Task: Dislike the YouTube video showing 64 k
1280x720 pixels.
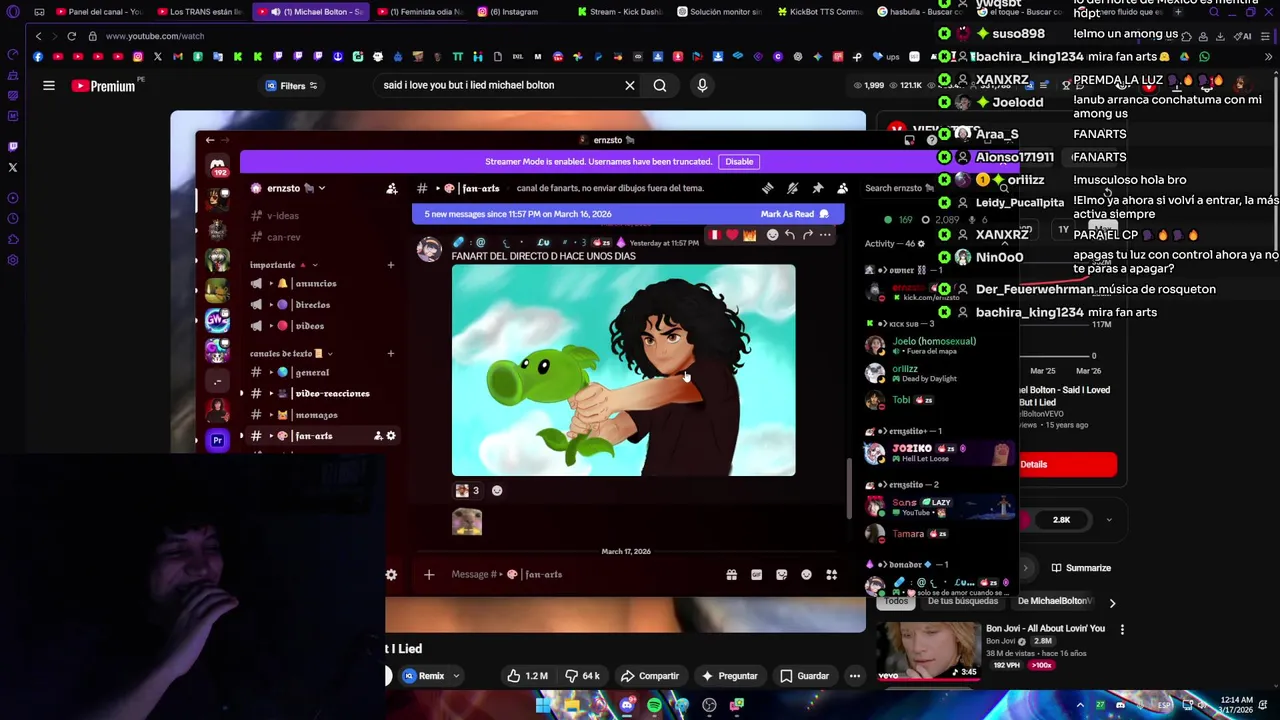Action: pos(583,676)
